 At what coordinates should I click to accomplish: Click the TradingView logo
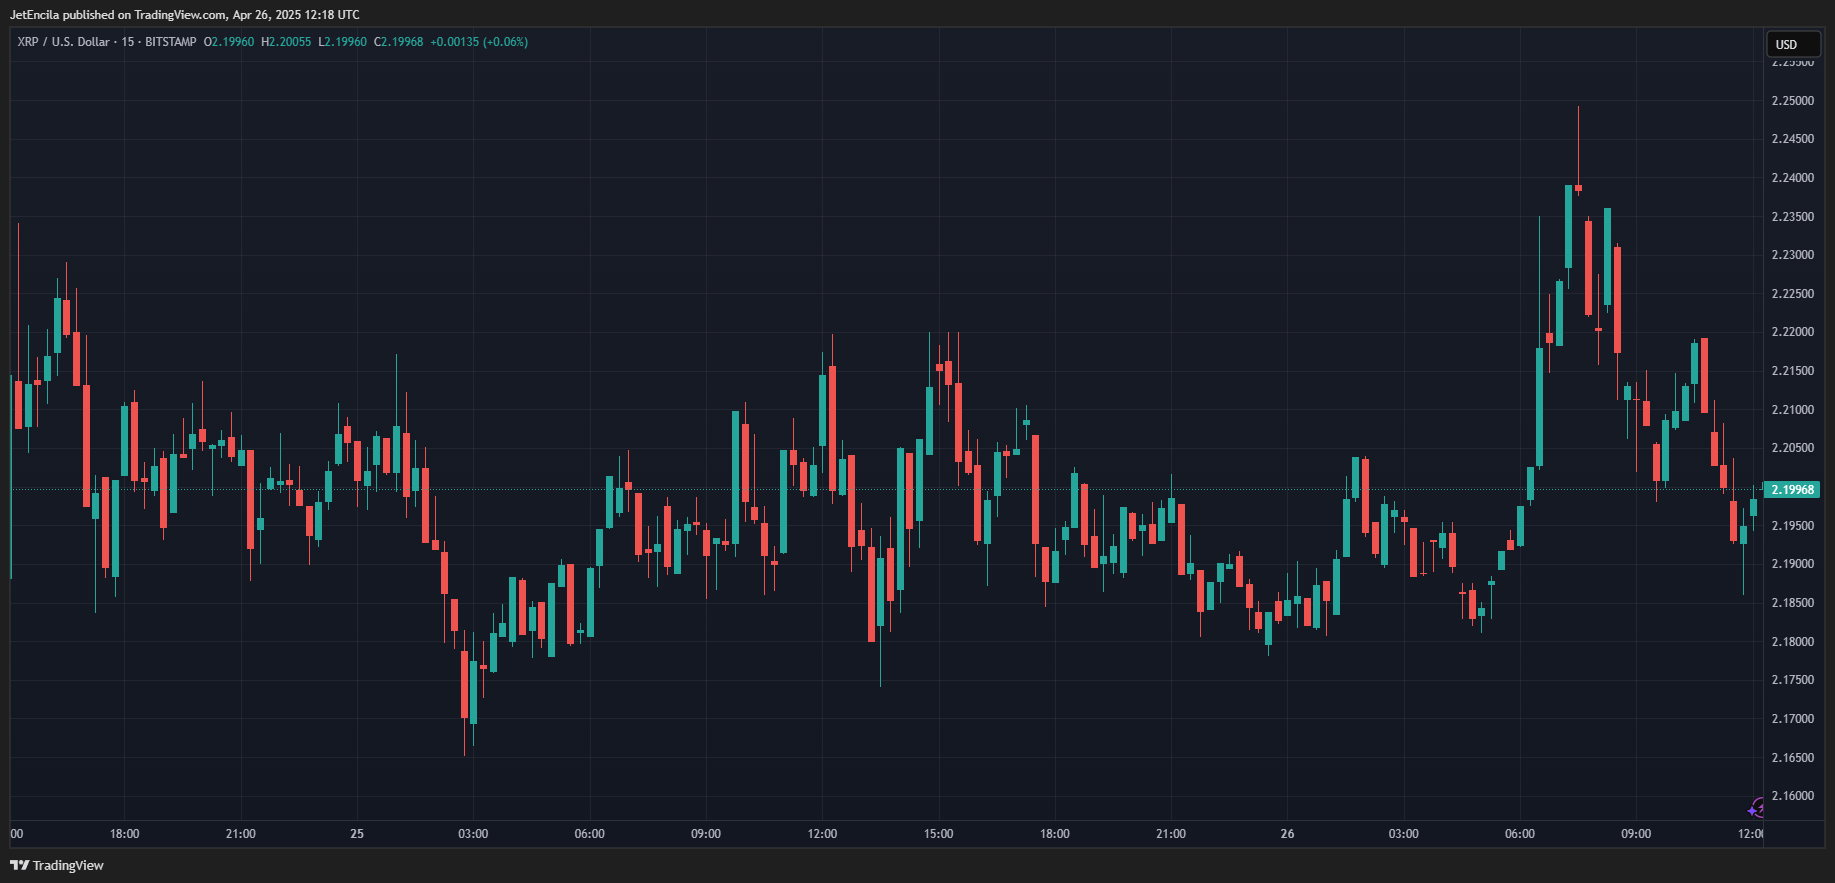[x=57, y=865]
